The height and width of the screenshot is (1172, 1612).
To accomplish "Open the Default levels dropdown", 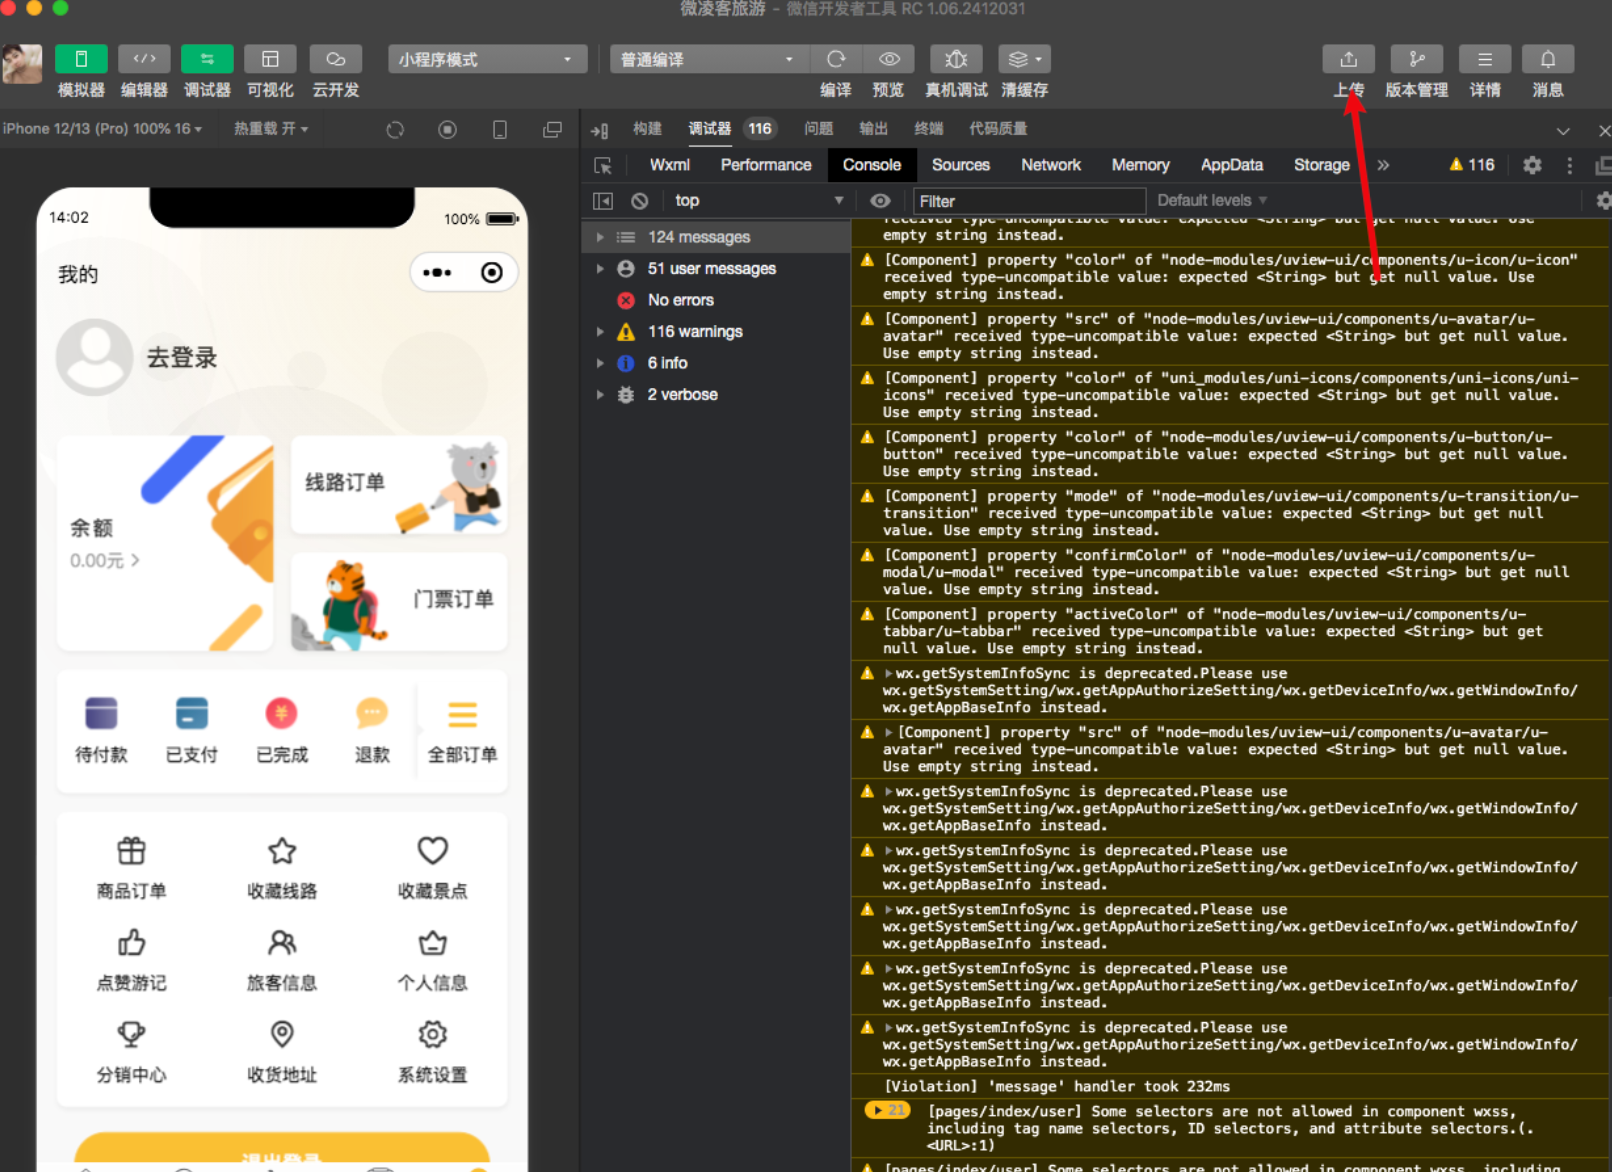I will click(1211, 201).
